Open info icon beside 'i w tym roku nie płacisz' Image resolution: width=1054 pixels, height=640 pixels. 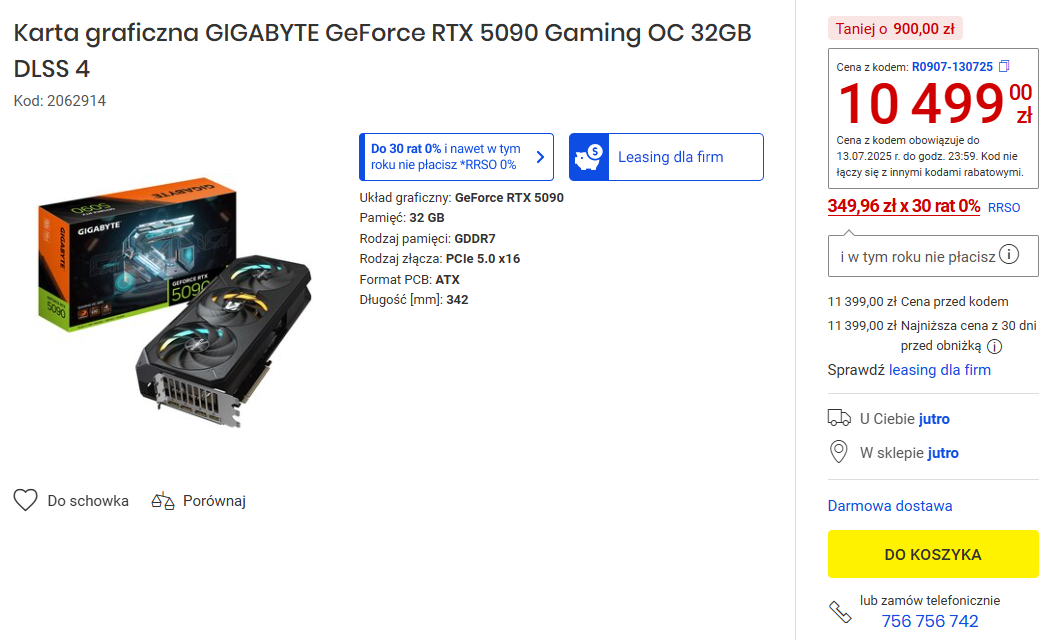[1009, 255]
